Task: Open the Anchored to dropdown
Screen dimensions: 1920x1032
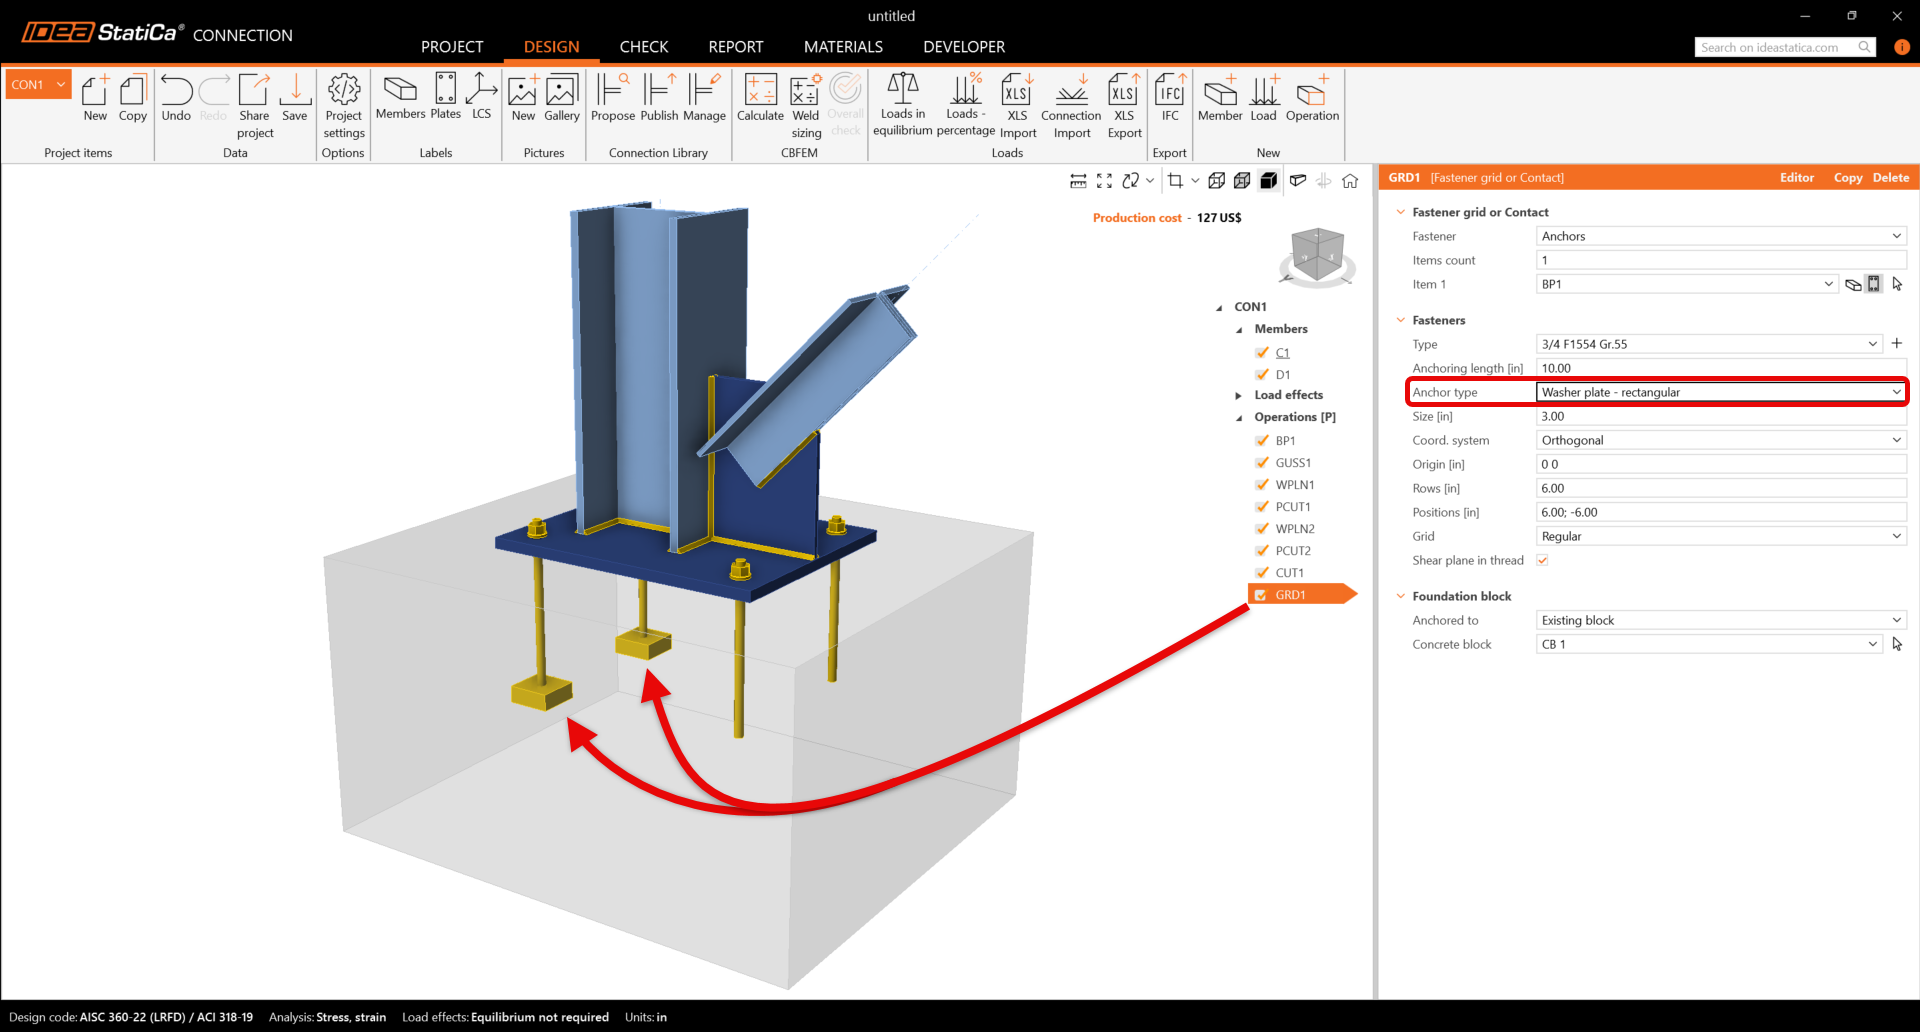Action: pyautogui.click(x=1720, y=620)
